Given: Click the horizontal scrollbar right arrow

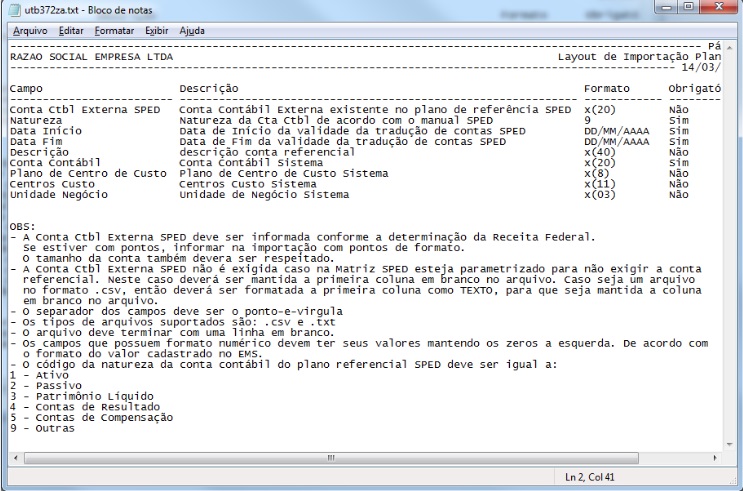Looking at the screenshot, I should [x=715, y=458].
